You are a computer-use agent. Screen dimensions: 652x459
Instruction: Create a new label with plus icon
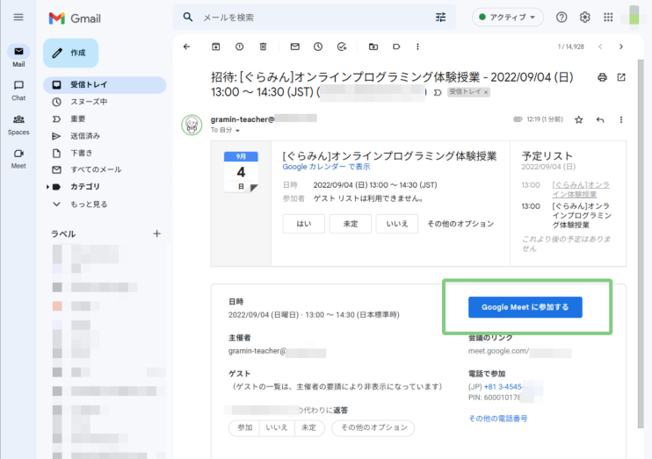coord(157,234)
